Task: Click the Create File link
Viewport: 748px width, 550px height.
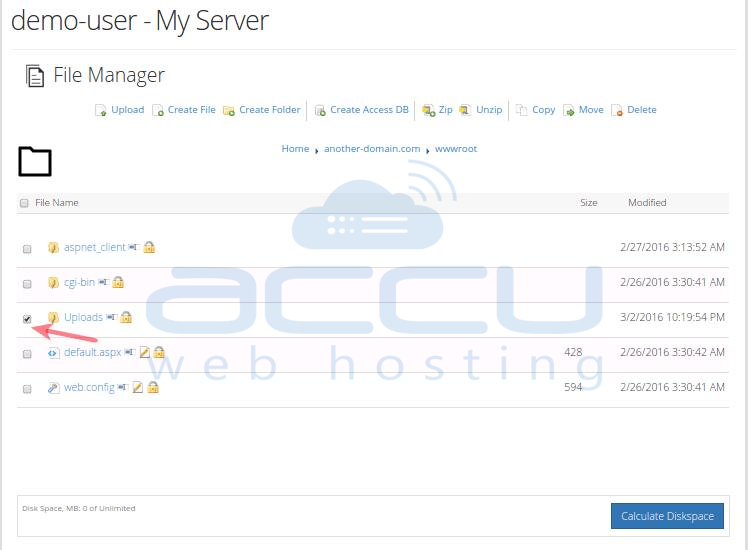Action: click(x=191, y=110)
